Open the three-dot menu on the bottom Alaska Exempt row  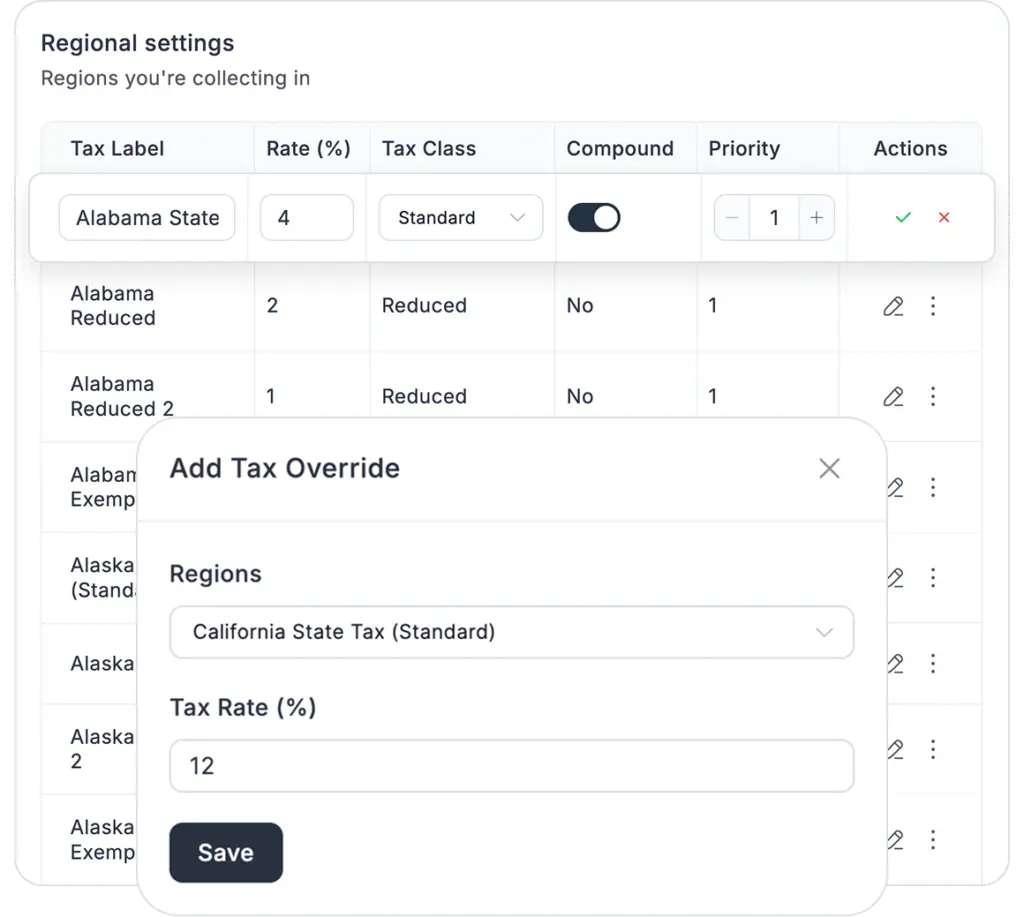933,839
